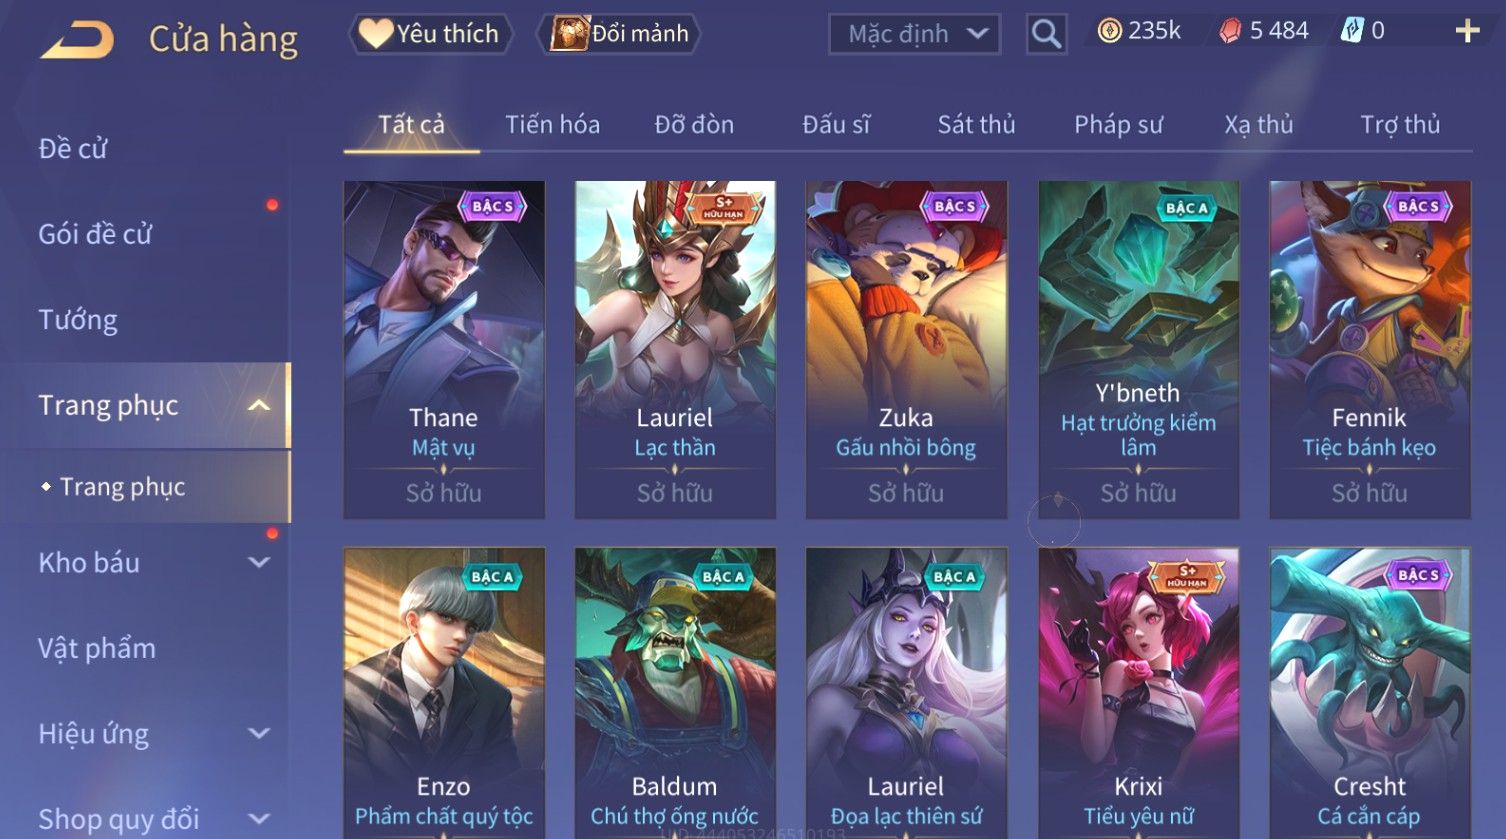Collapse the Trang phục sidebar section
This screenshot has height=839, width=1506.
click(x=259, y=405)
